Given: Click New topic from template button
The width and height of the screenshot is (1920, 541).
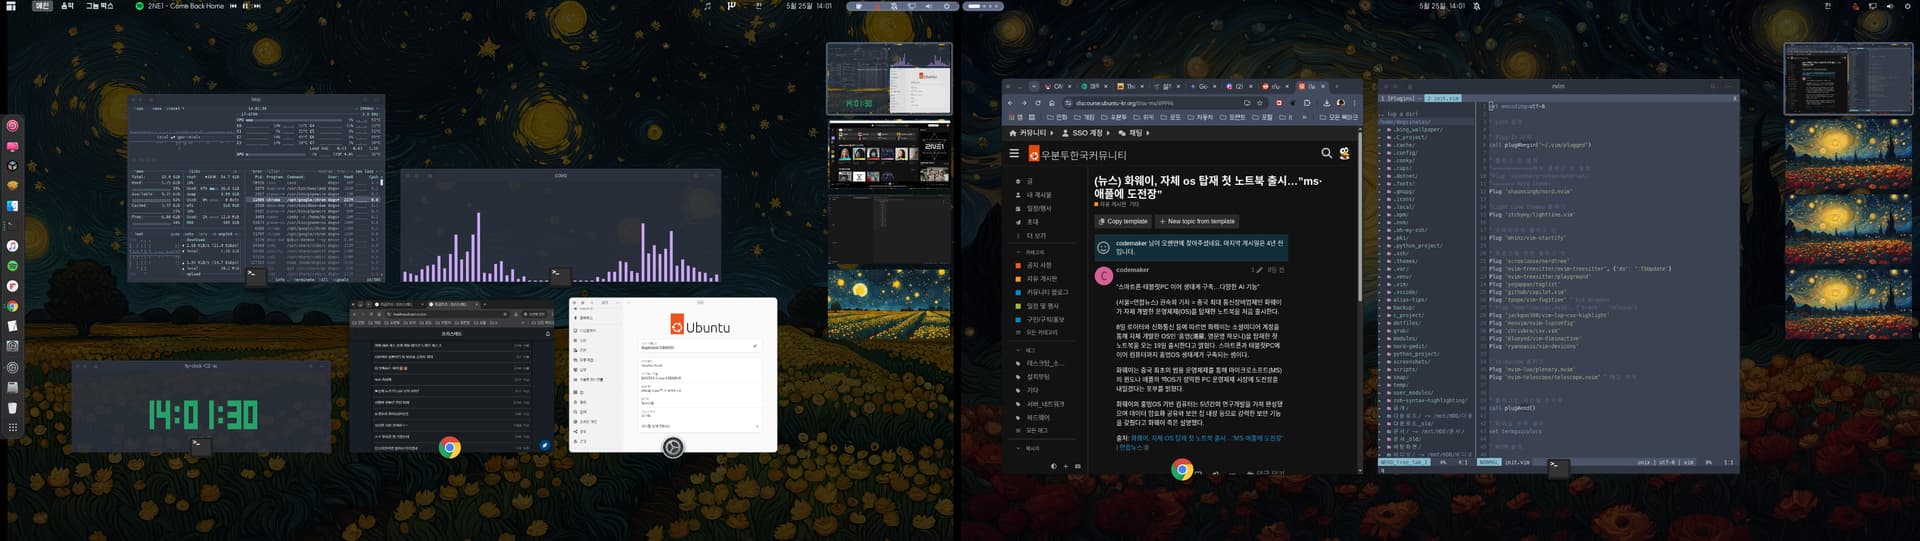Looking at the screenshot, I should [1197, 221].
